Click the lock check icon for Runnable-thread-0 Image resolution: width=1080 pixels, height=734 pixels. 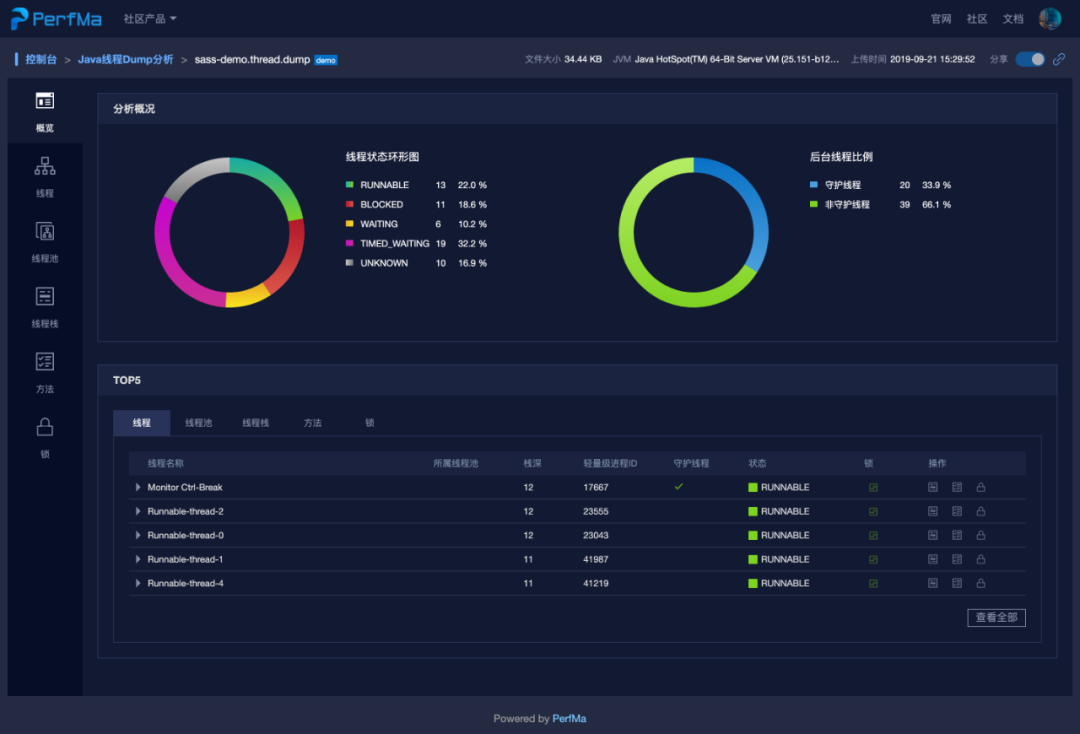tap(873, 536)
